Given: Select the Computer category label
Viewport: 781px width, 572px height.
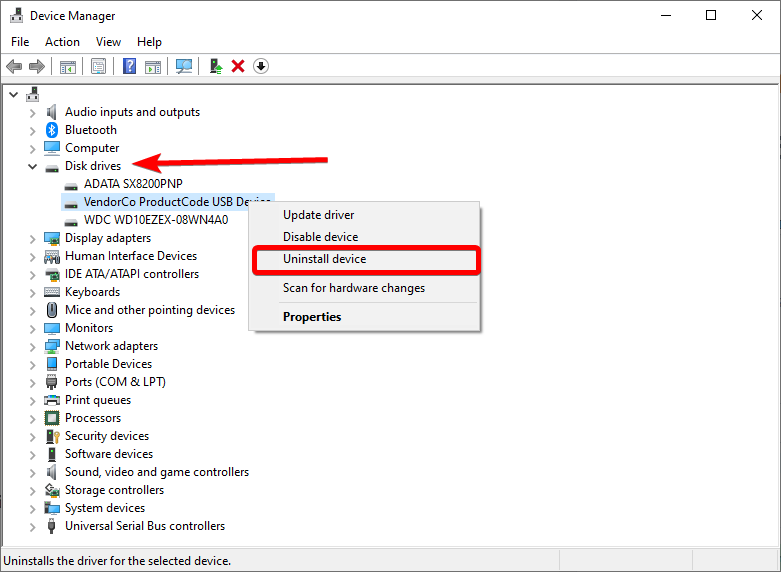Looking at the screenshot, I should 92,148.
